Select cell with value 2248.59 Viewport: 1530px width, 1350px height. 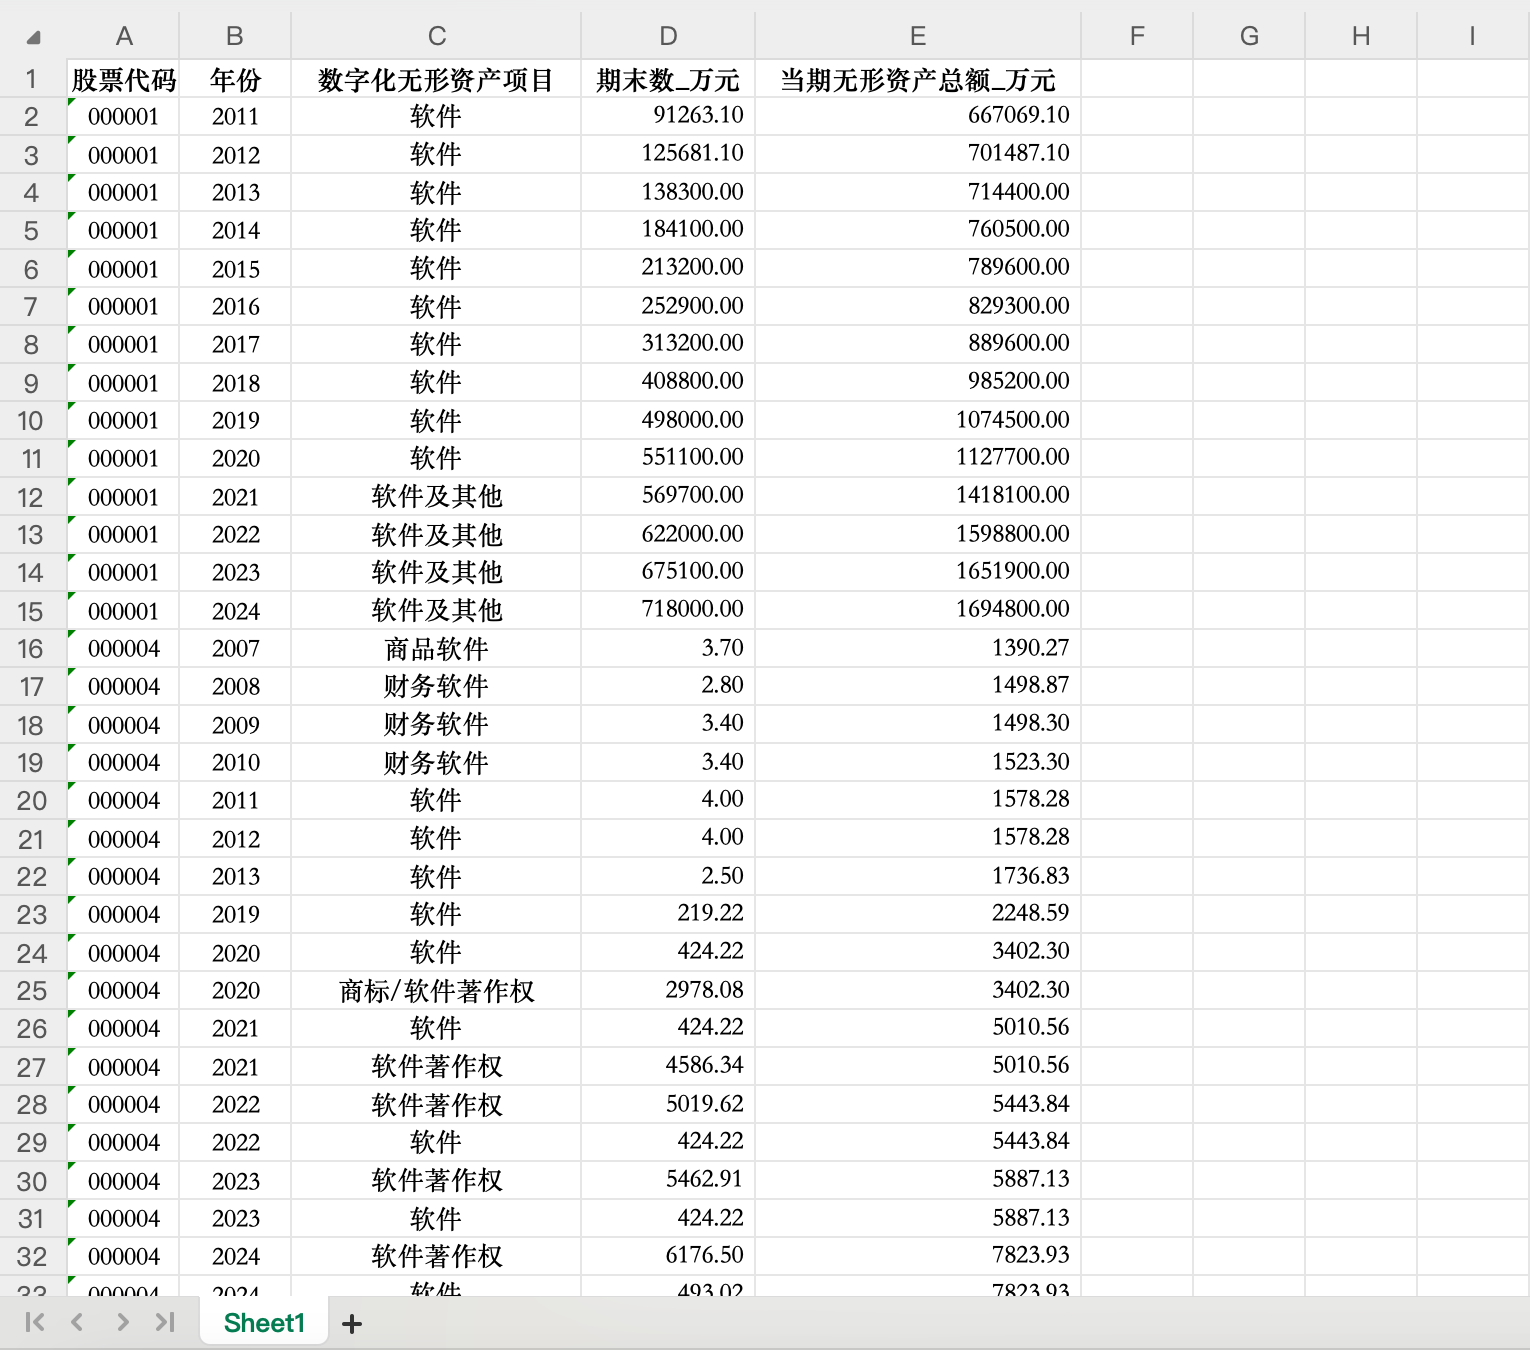[918, 914]
